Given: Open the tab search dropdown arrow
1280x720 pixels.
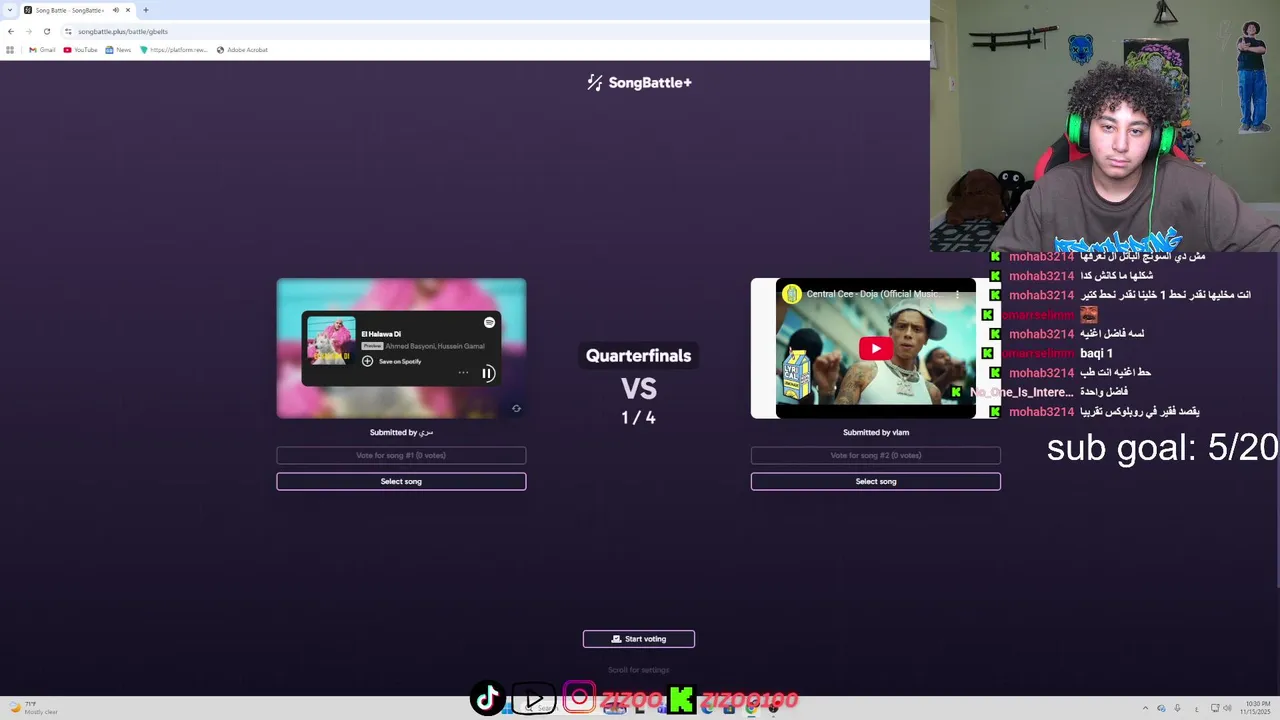Looking at the screenshot, I should coord(10,10).
